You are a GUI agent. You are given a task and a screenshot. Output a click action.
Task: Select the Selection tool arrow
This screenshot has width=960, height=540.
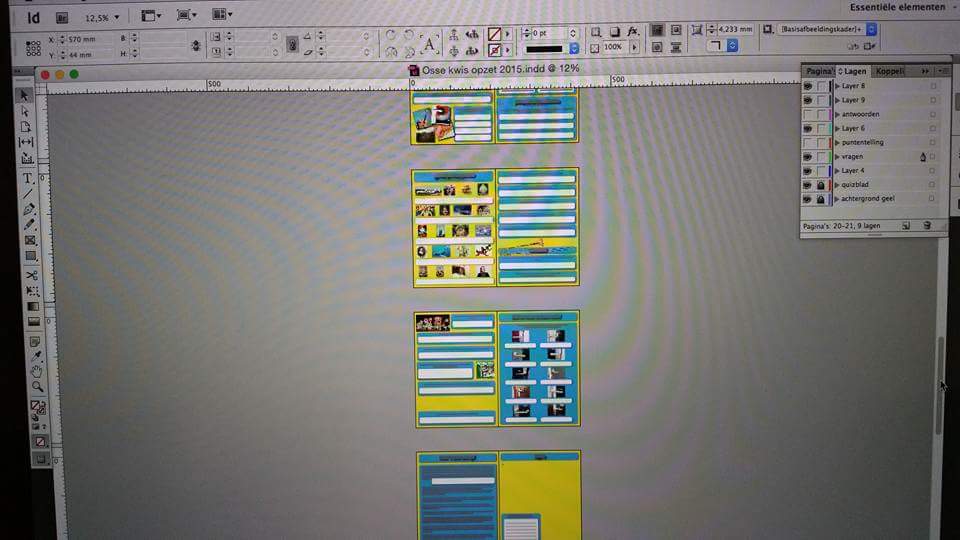tap(24, 96)
